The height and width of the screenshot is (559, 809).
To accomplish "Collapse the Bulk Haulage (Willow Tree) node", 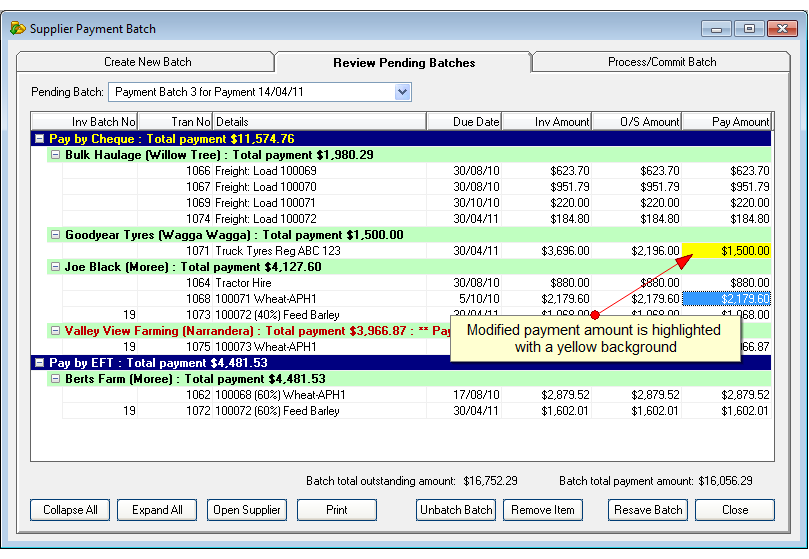I will pos(55,154).
